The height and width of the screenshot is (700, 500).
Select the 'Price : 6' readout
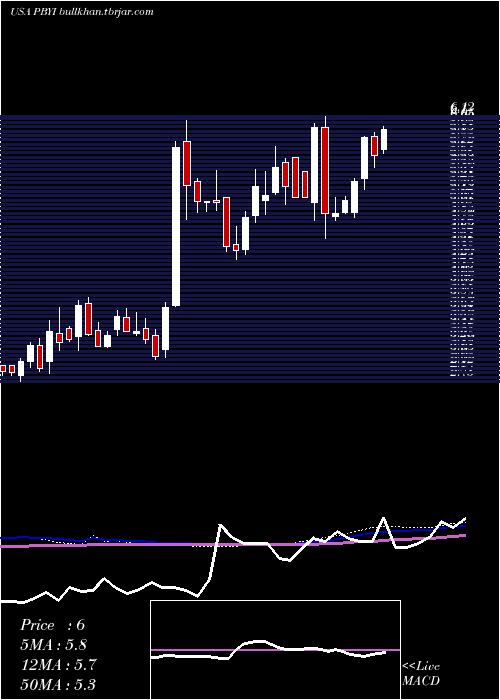52,625
